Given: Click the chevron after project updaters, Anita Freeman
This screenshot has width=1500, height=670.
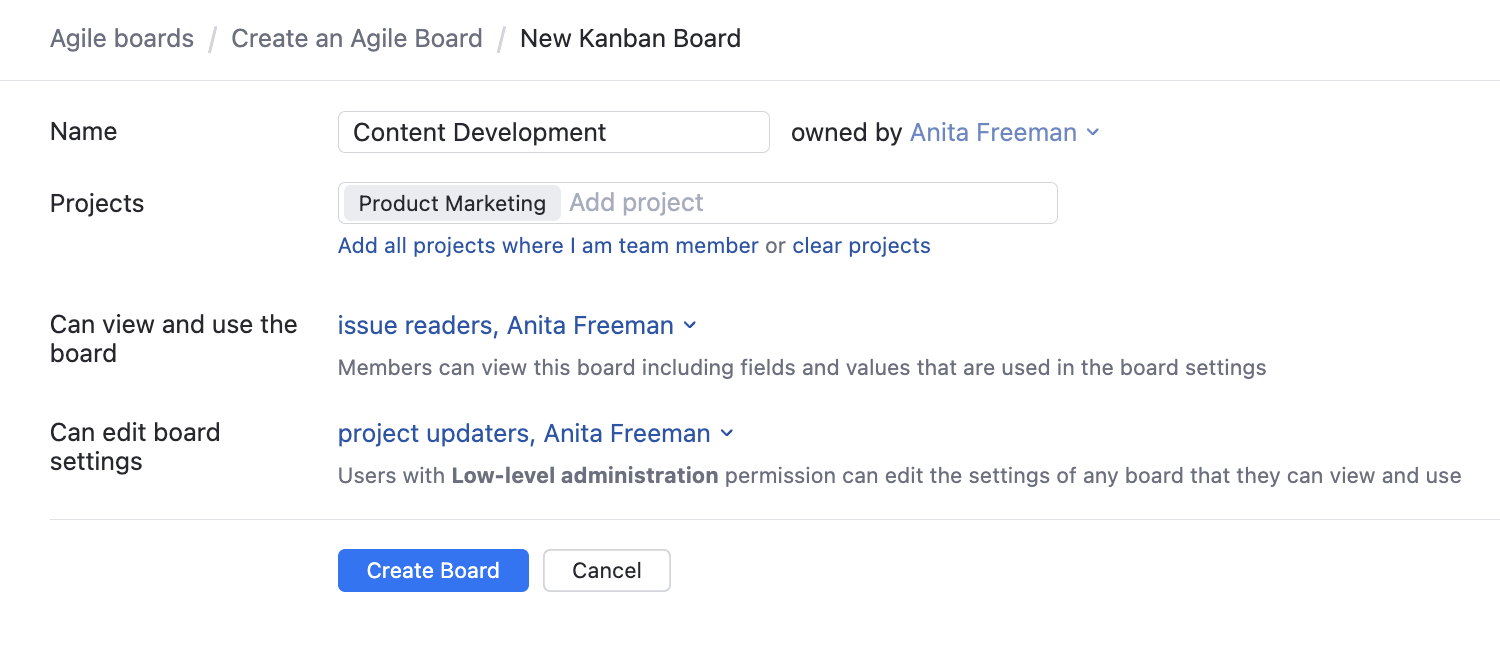Looking at the screenshot, I should point(727,434).
